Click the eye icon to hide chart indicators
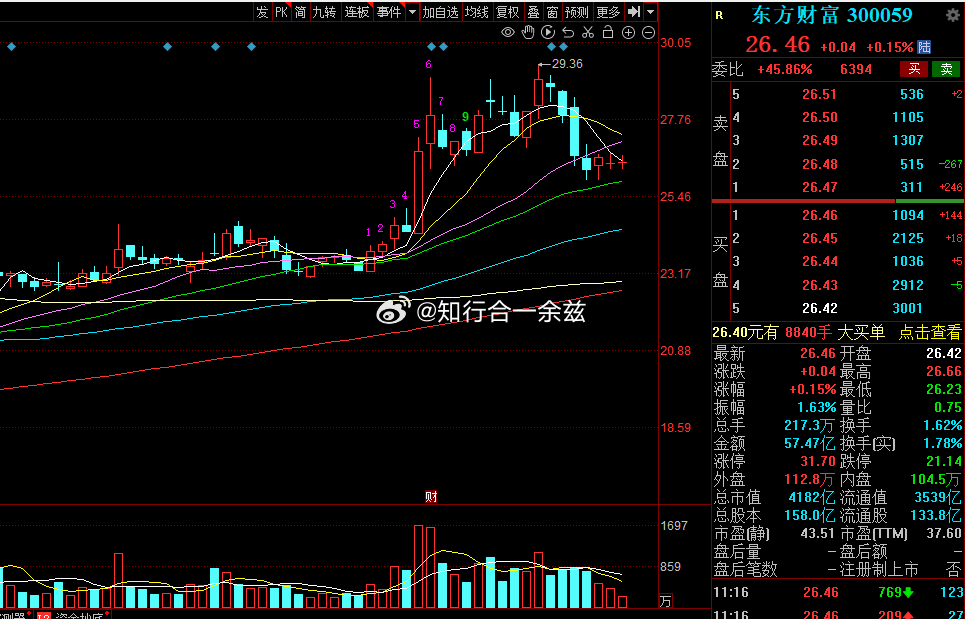Viewport: 965px width, 619px height. coord(508,32)
